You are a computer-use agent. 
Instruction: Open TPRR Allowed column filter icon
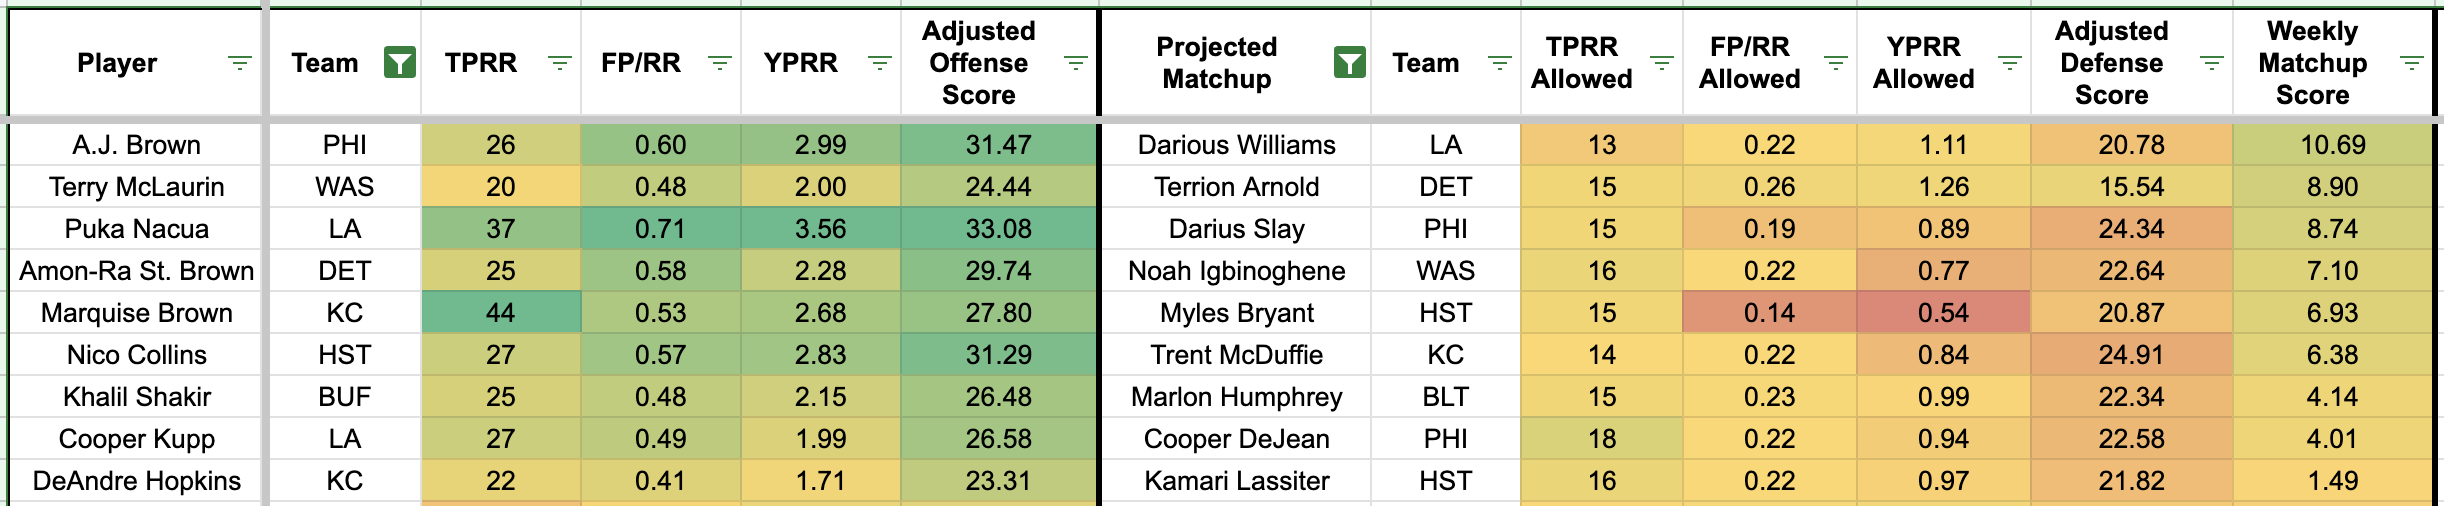click(1661, 63)
